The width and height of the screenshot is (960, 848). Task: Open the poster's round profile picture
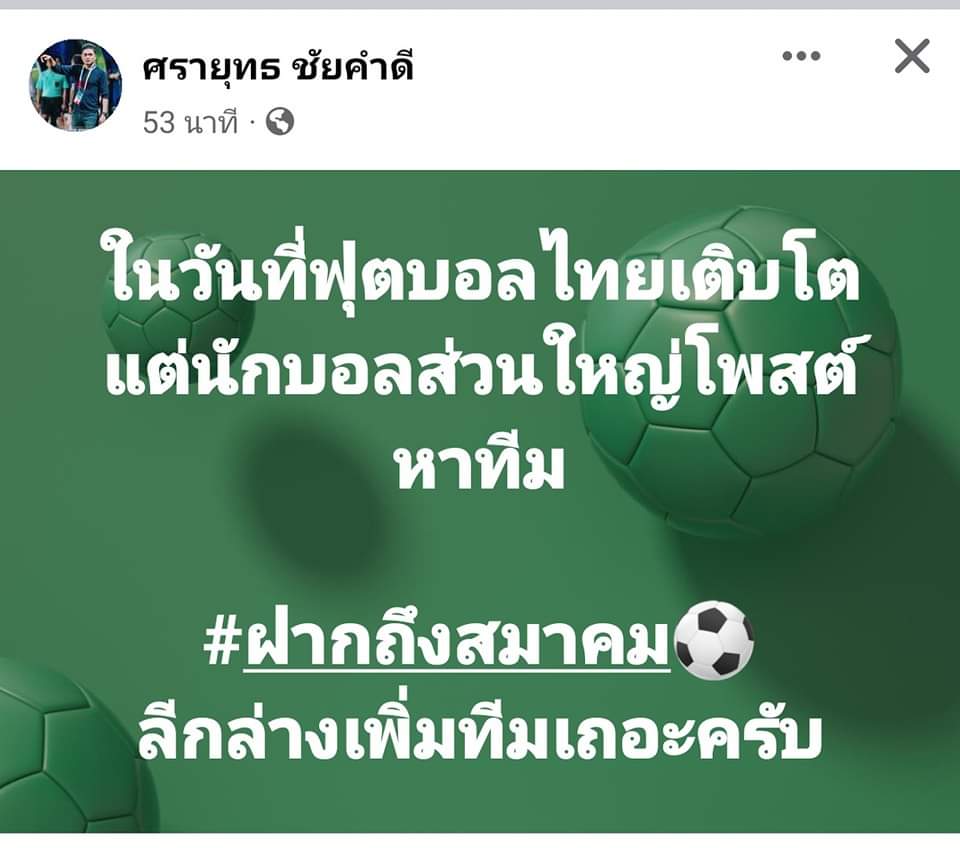[75, 85]
